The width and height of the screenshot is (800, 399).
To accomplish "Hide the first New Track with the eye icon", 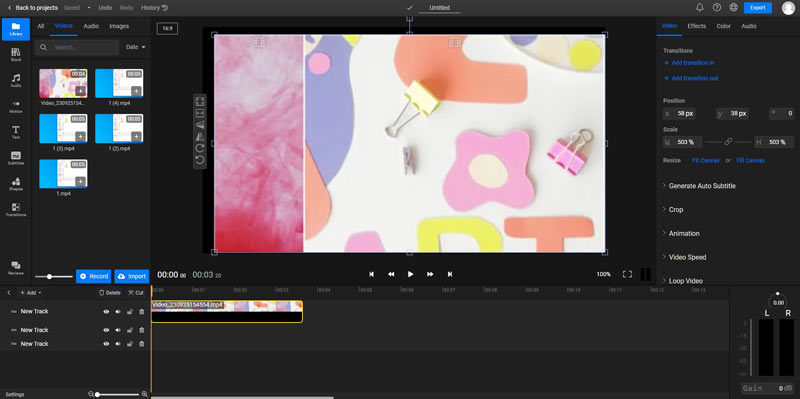I will point(106,312).
